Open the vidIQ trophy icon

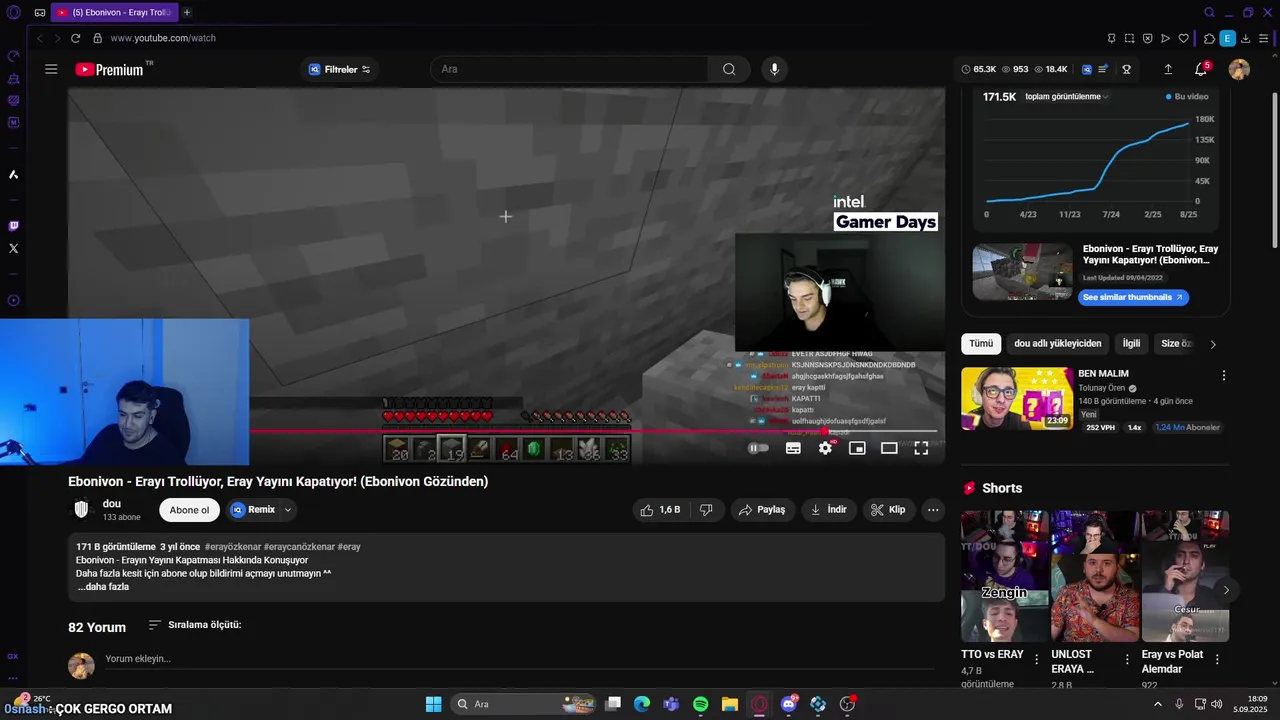(x=1126, y=69)
